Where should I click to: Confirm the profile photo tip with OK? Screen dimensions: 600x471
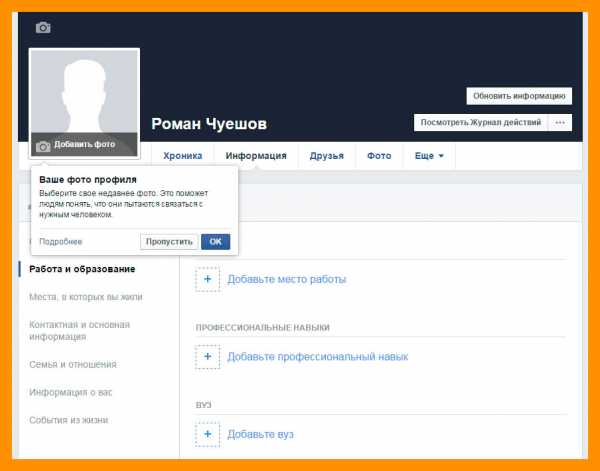(x=215, y=242)
